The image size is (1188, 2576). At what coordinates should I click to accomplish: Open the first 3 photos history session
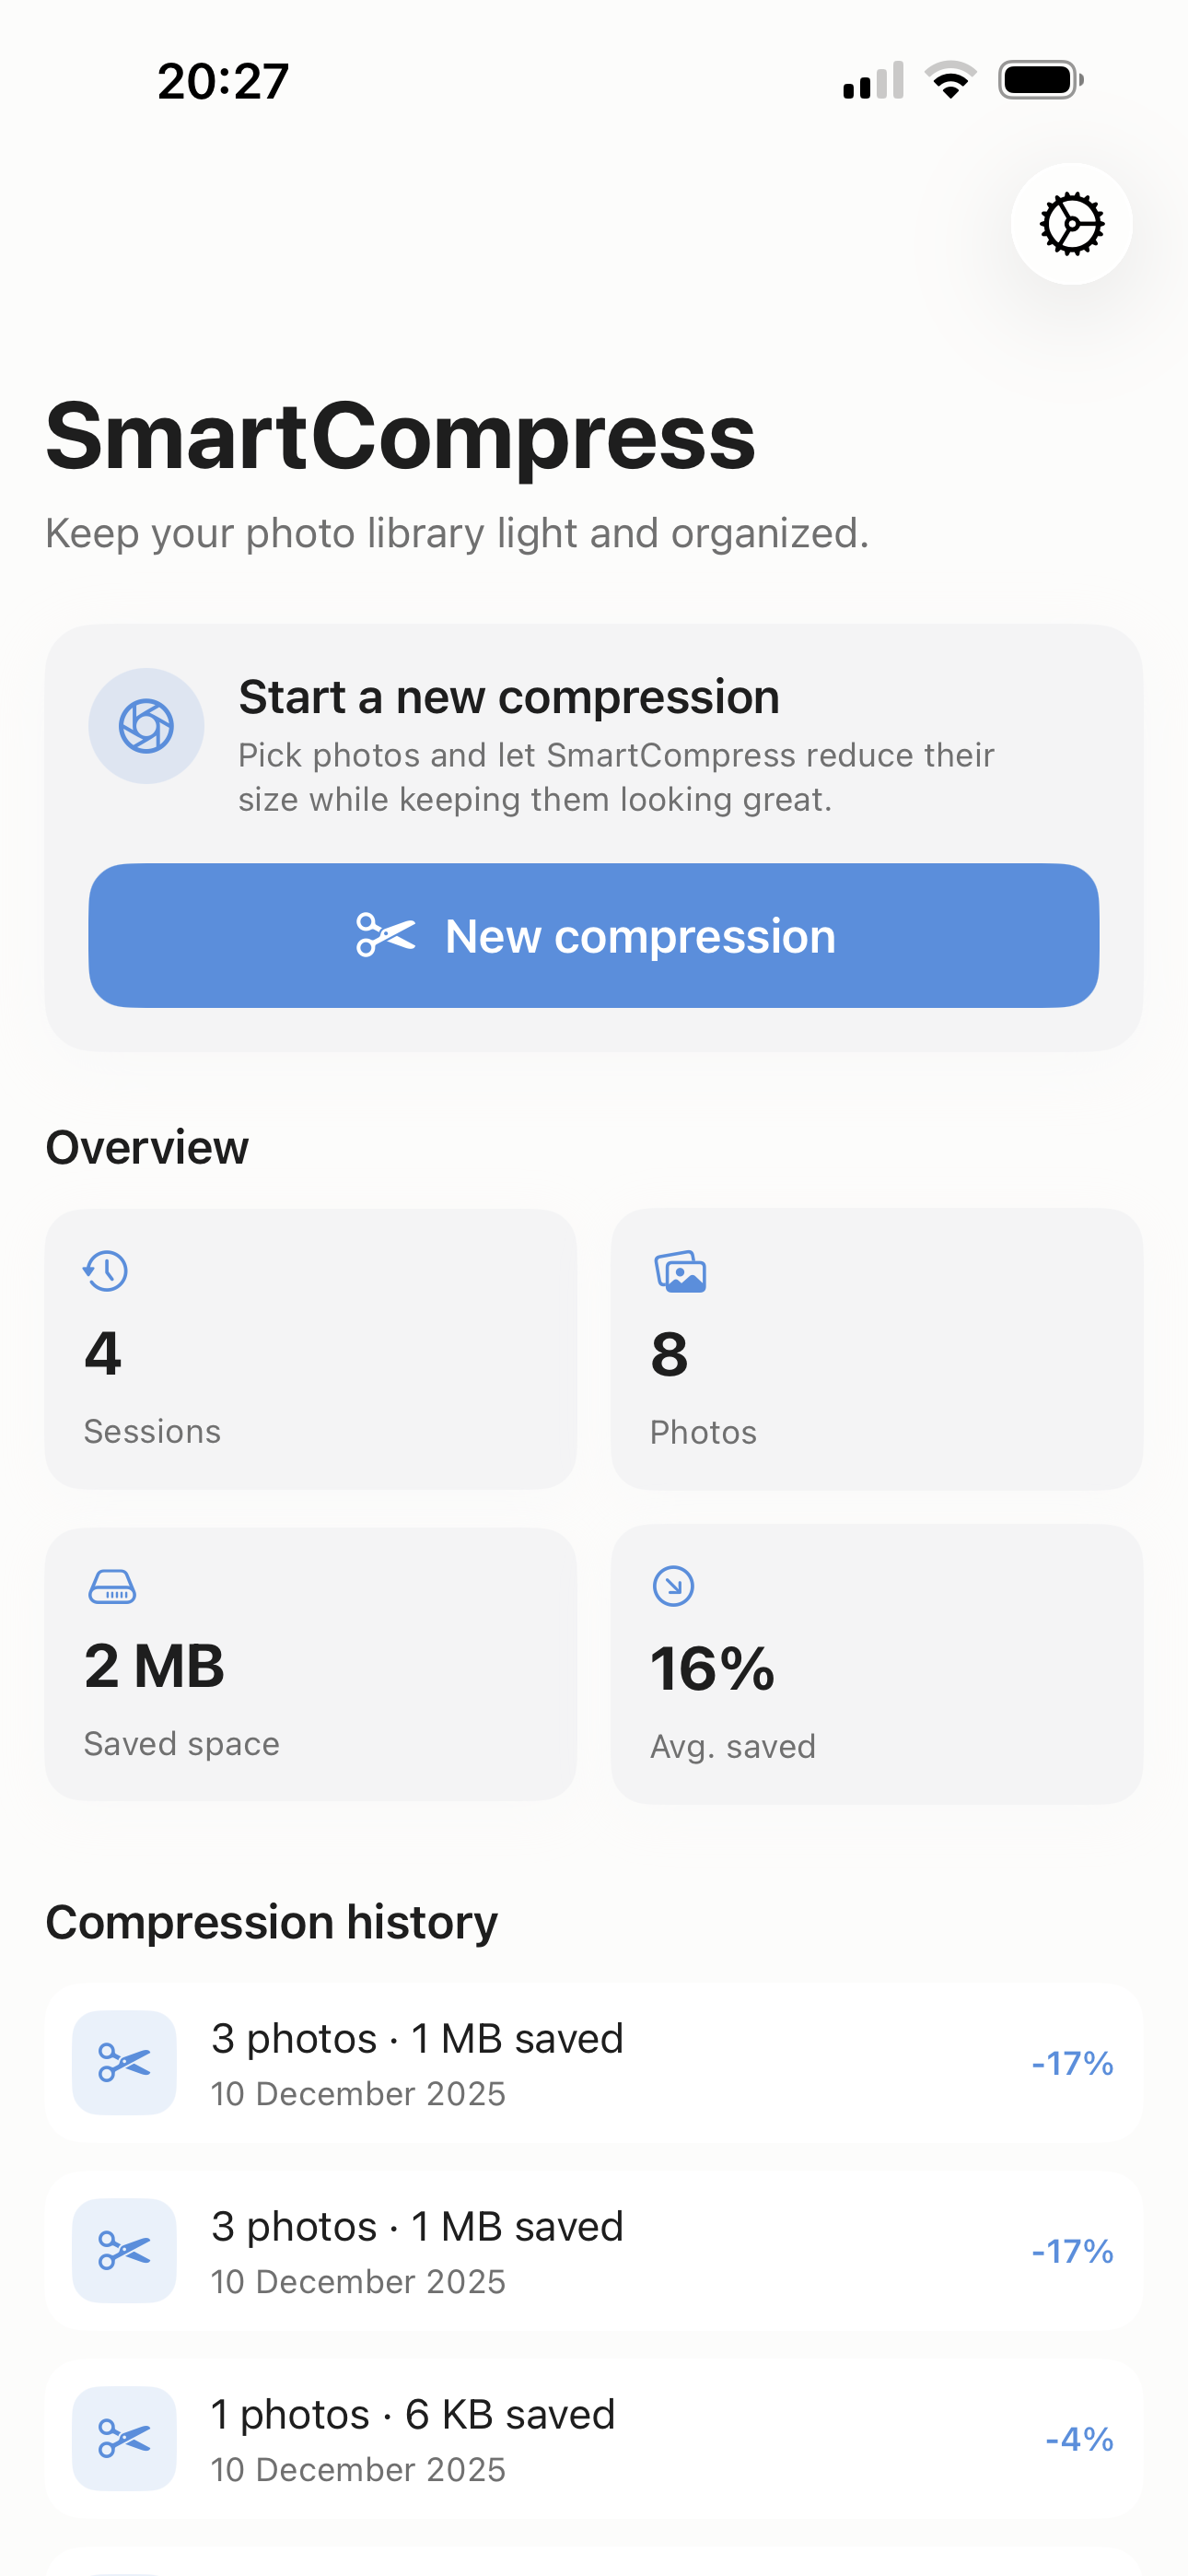(594, 2063)
